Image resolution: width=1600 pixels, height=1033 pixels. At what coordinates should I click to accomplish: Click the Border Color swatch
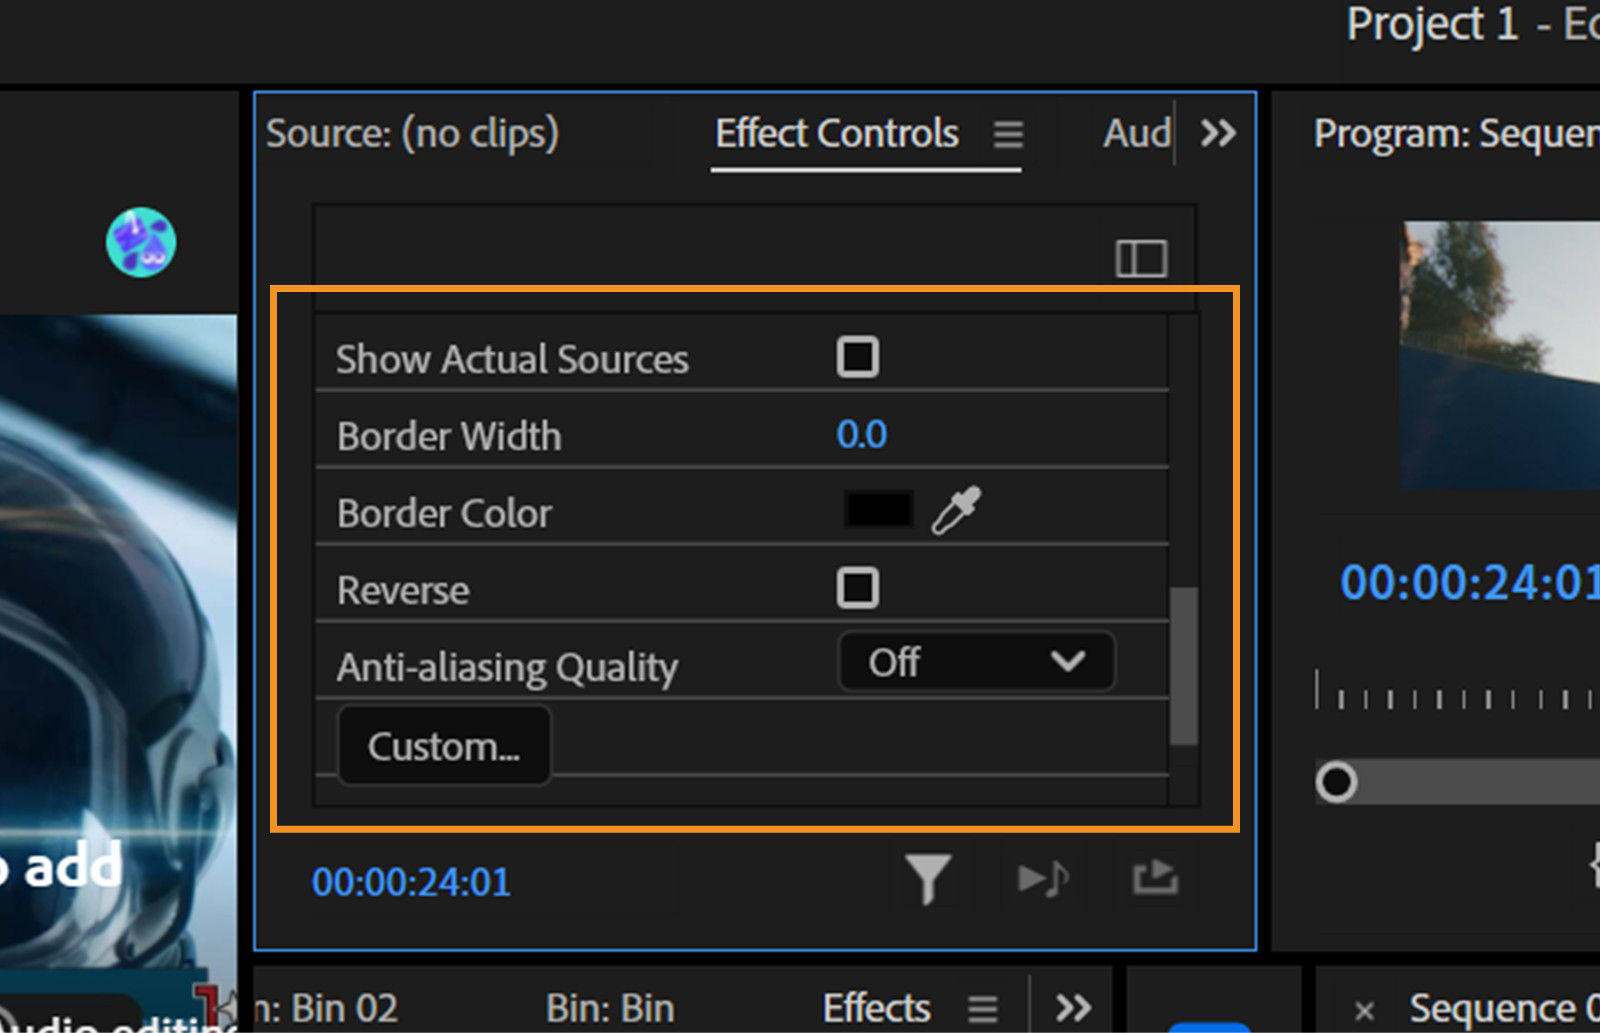click(878, 509)
